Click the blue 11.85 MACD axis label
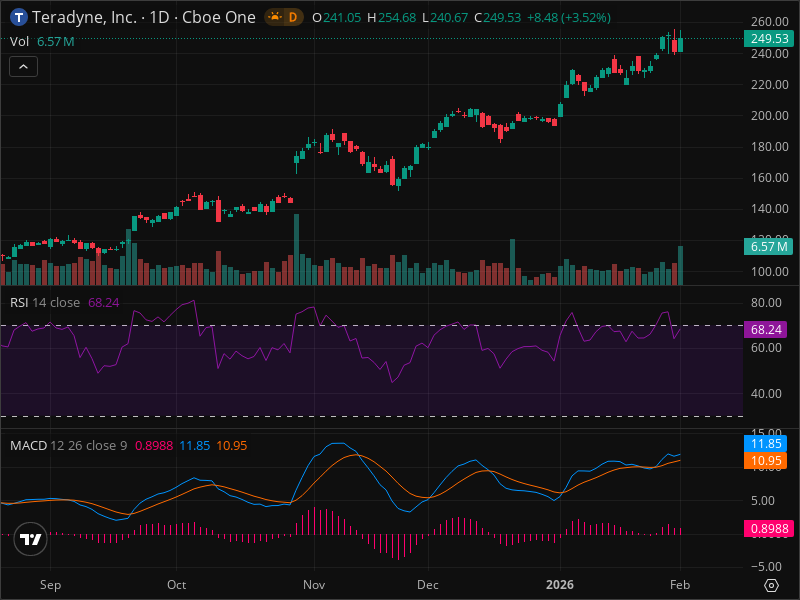Viewport: 800px width, 600px height. click(765, 444)
